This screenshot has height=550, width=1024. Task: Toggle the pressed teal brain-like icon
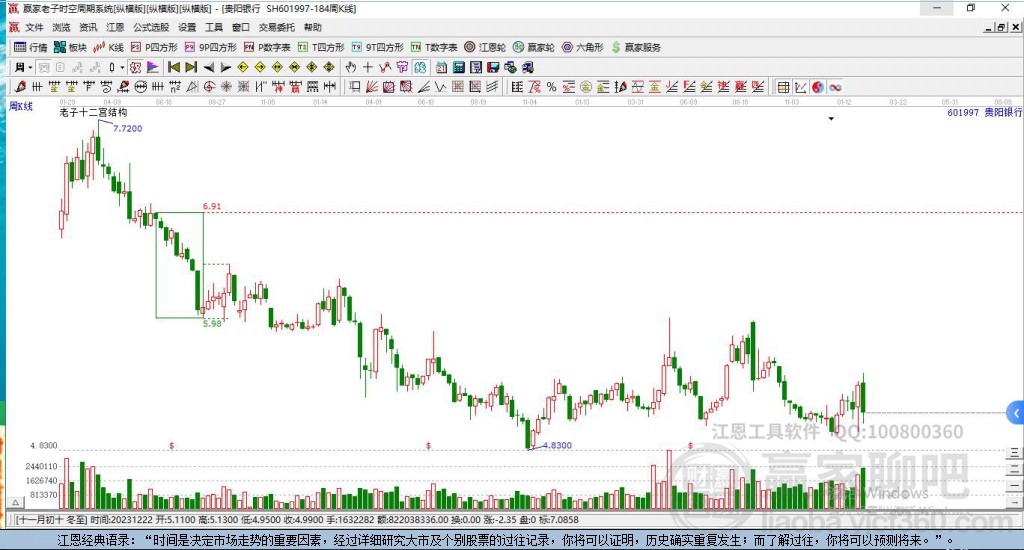tap(420, 67)
